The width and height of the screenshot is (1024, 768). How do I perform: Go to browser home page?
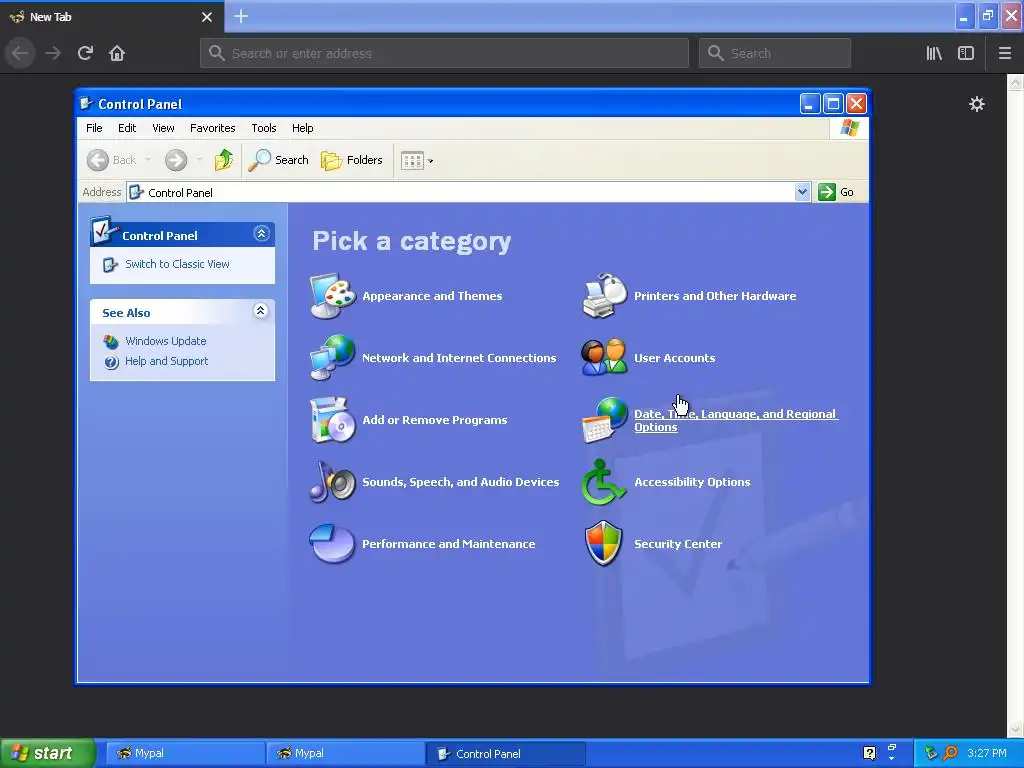(x=117, y=53)
